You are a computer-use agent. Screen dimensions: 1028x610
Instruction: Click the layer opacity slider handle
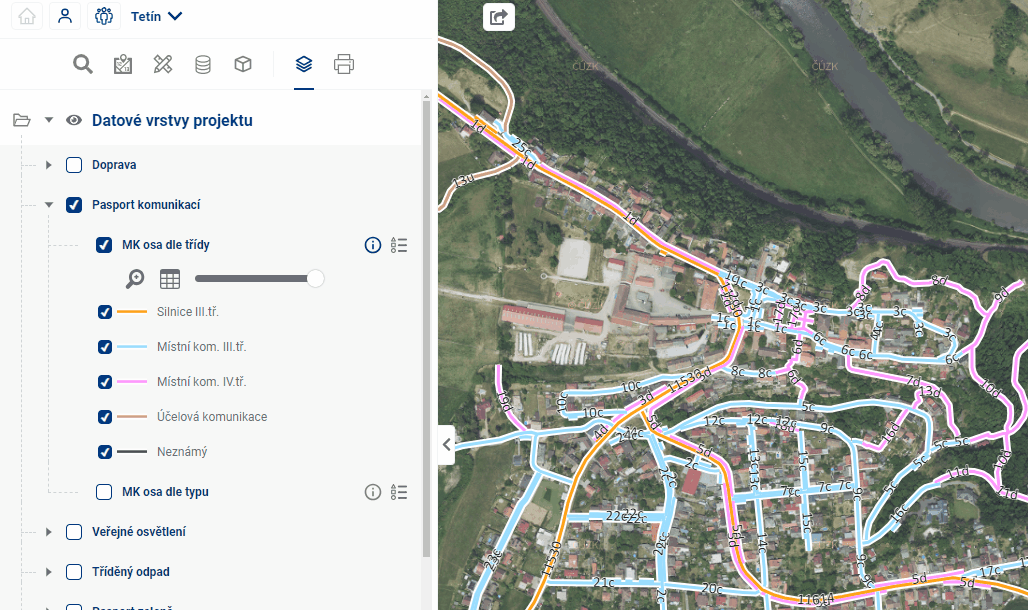coord(315,278)
